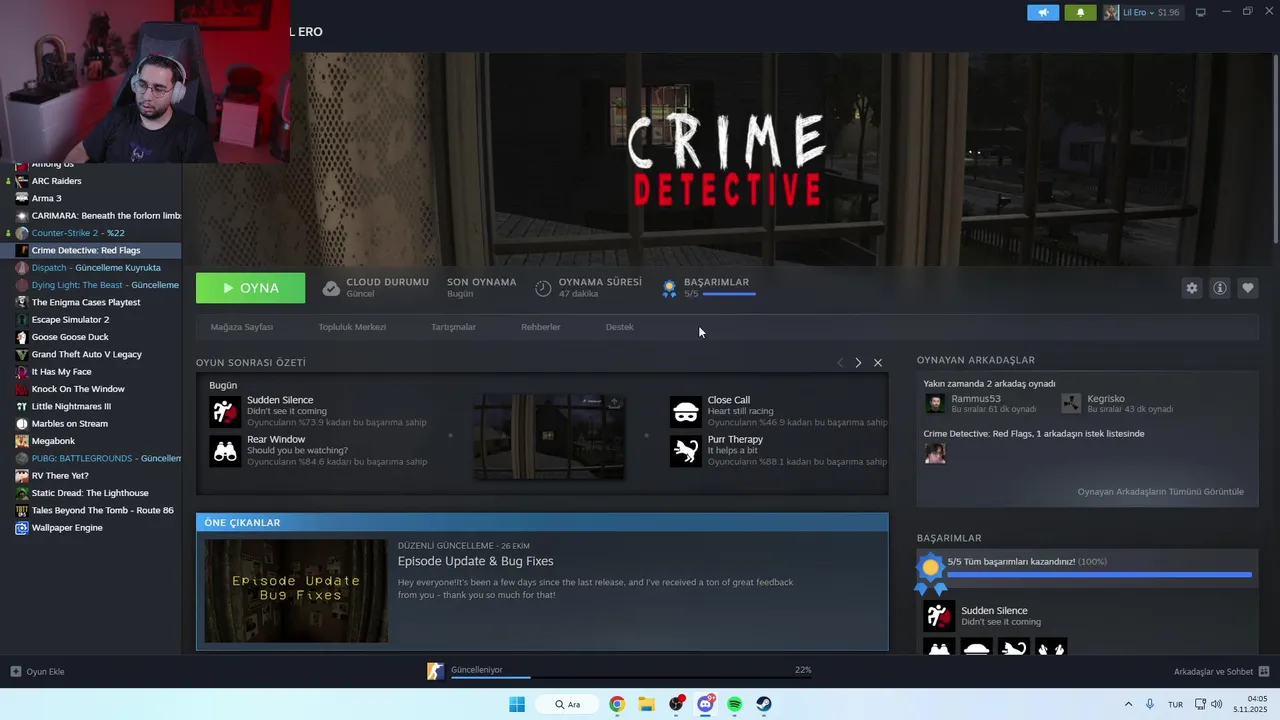Click the Sudden Silence icon in Başarımlar panel

pyautogui.click(x=939, y=616)
